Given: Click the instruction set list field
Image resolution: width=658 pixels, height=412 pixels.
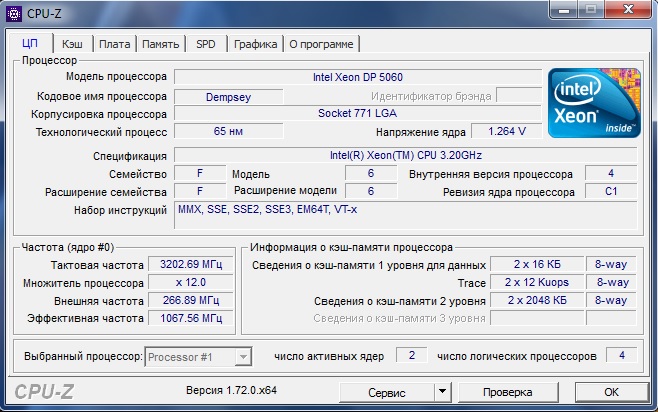Looking at the screenshot, I should pos(404,215).
